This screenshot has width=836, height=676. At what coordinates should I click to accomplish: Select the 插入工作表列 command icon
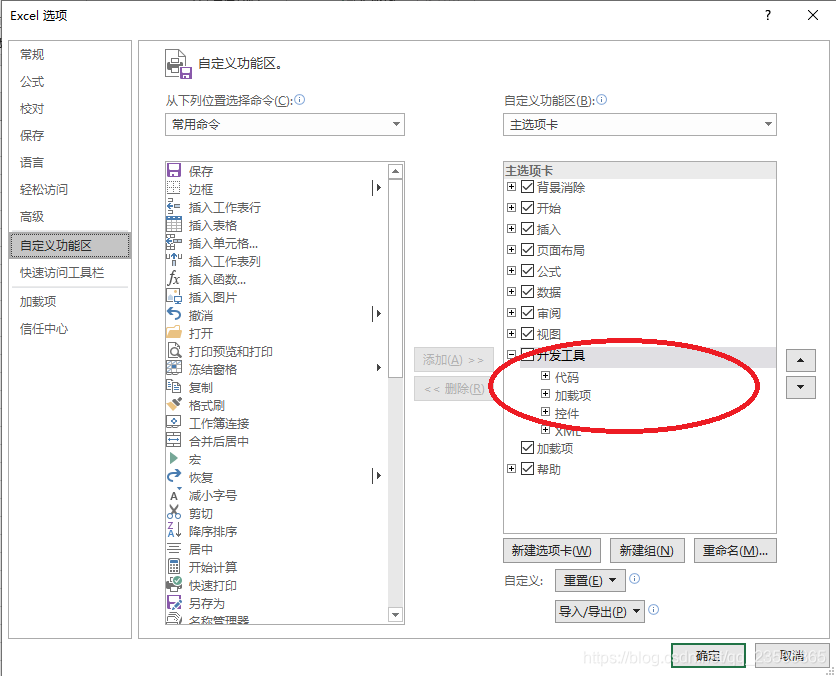tap(174, 261)
